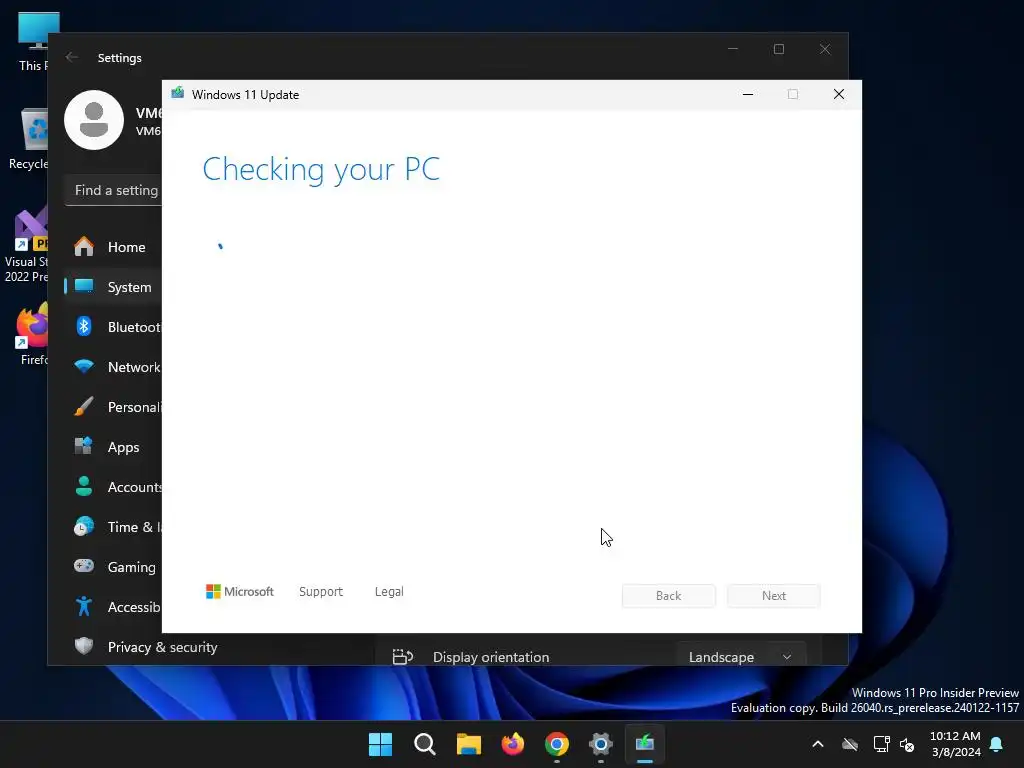
Task: Go back using Settings back arrow
Action: [72, 57]
